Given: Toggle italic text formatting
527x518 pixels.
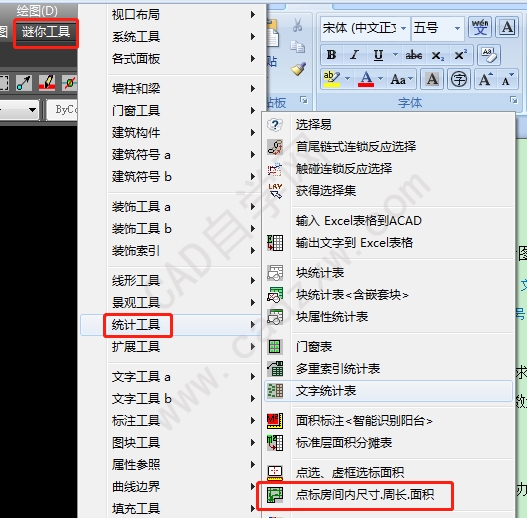Looking at the screenshot, I should (354, 55).
